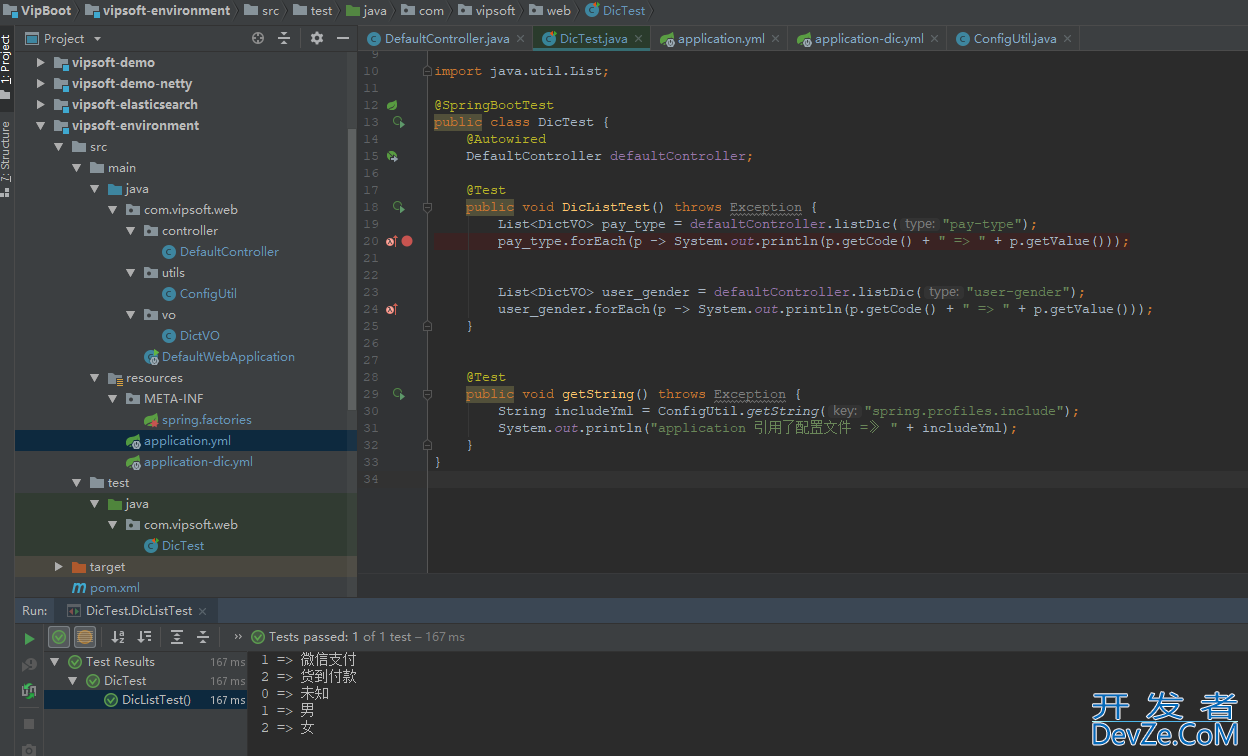Screen dimensions: 1248x756
Task: Sort test results by duration
Action: click(x=145, y=637)
